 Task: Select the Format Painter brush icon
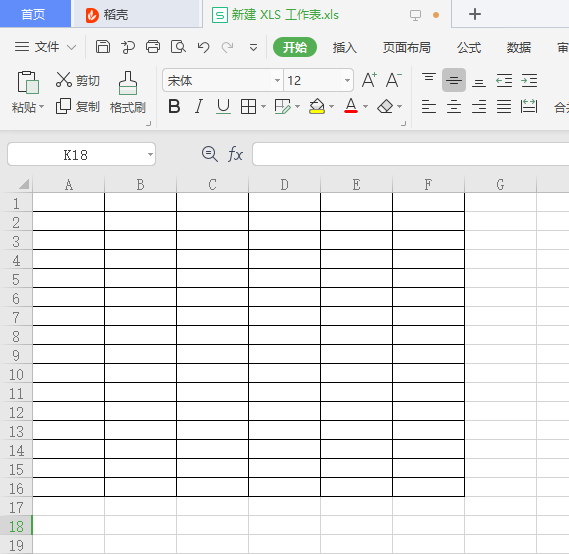[128, 83]
